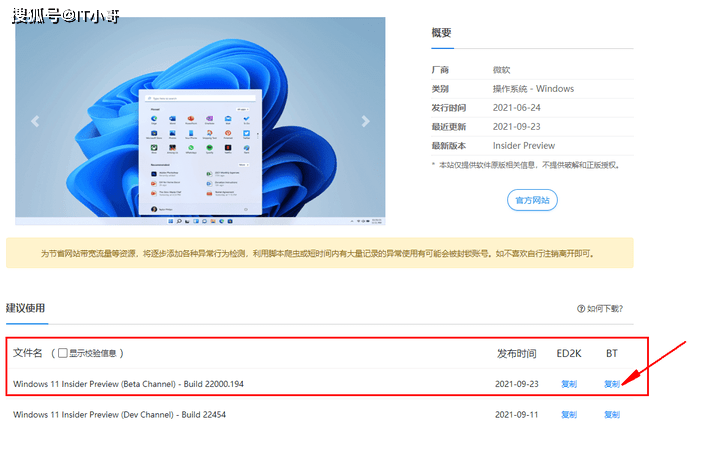Click the 操作系统 - Windows category value
Image resolution: width=720 pixels, height=450 pixels.
click(x=533, y=89)
